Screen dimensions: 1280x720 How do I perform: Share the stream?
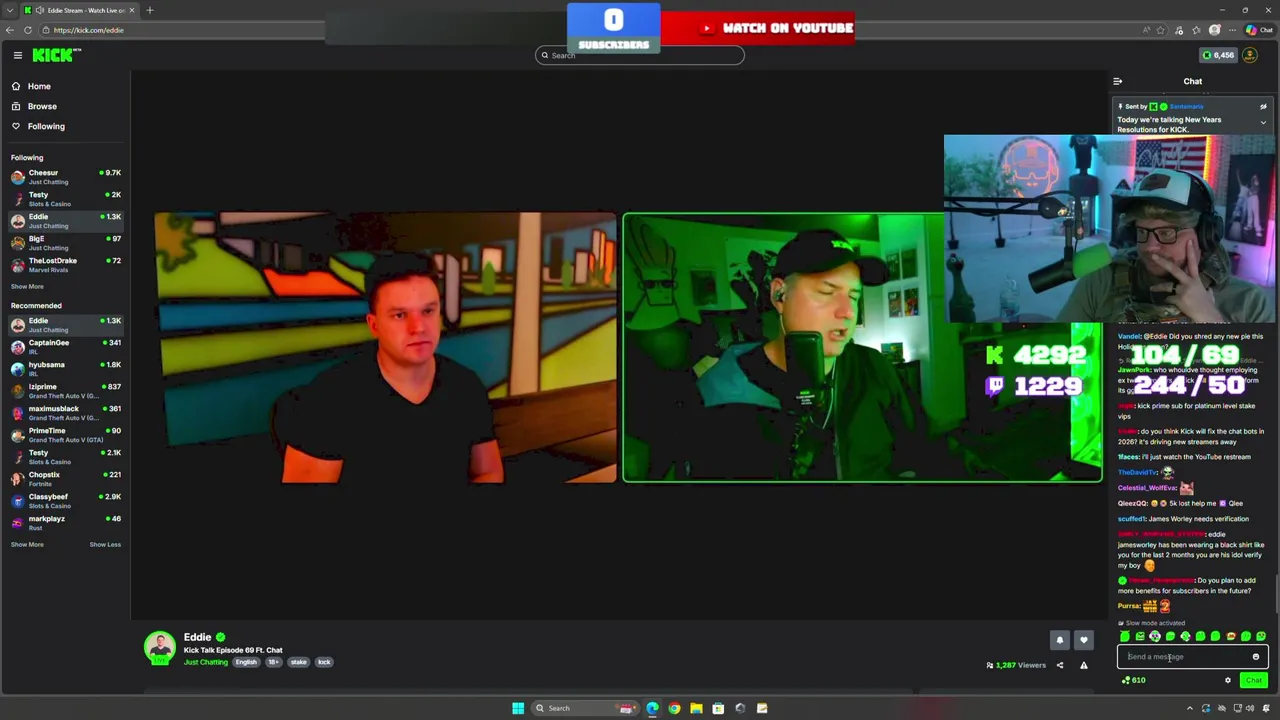[x=1060, y=665]
